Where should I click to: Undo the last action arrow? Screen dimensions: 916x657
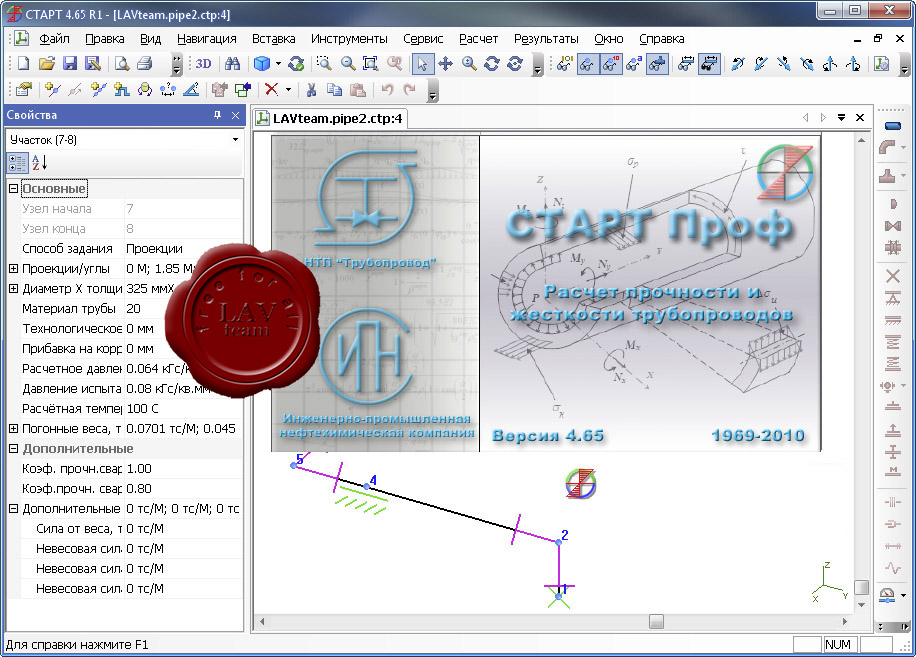(x=387, y=89)
